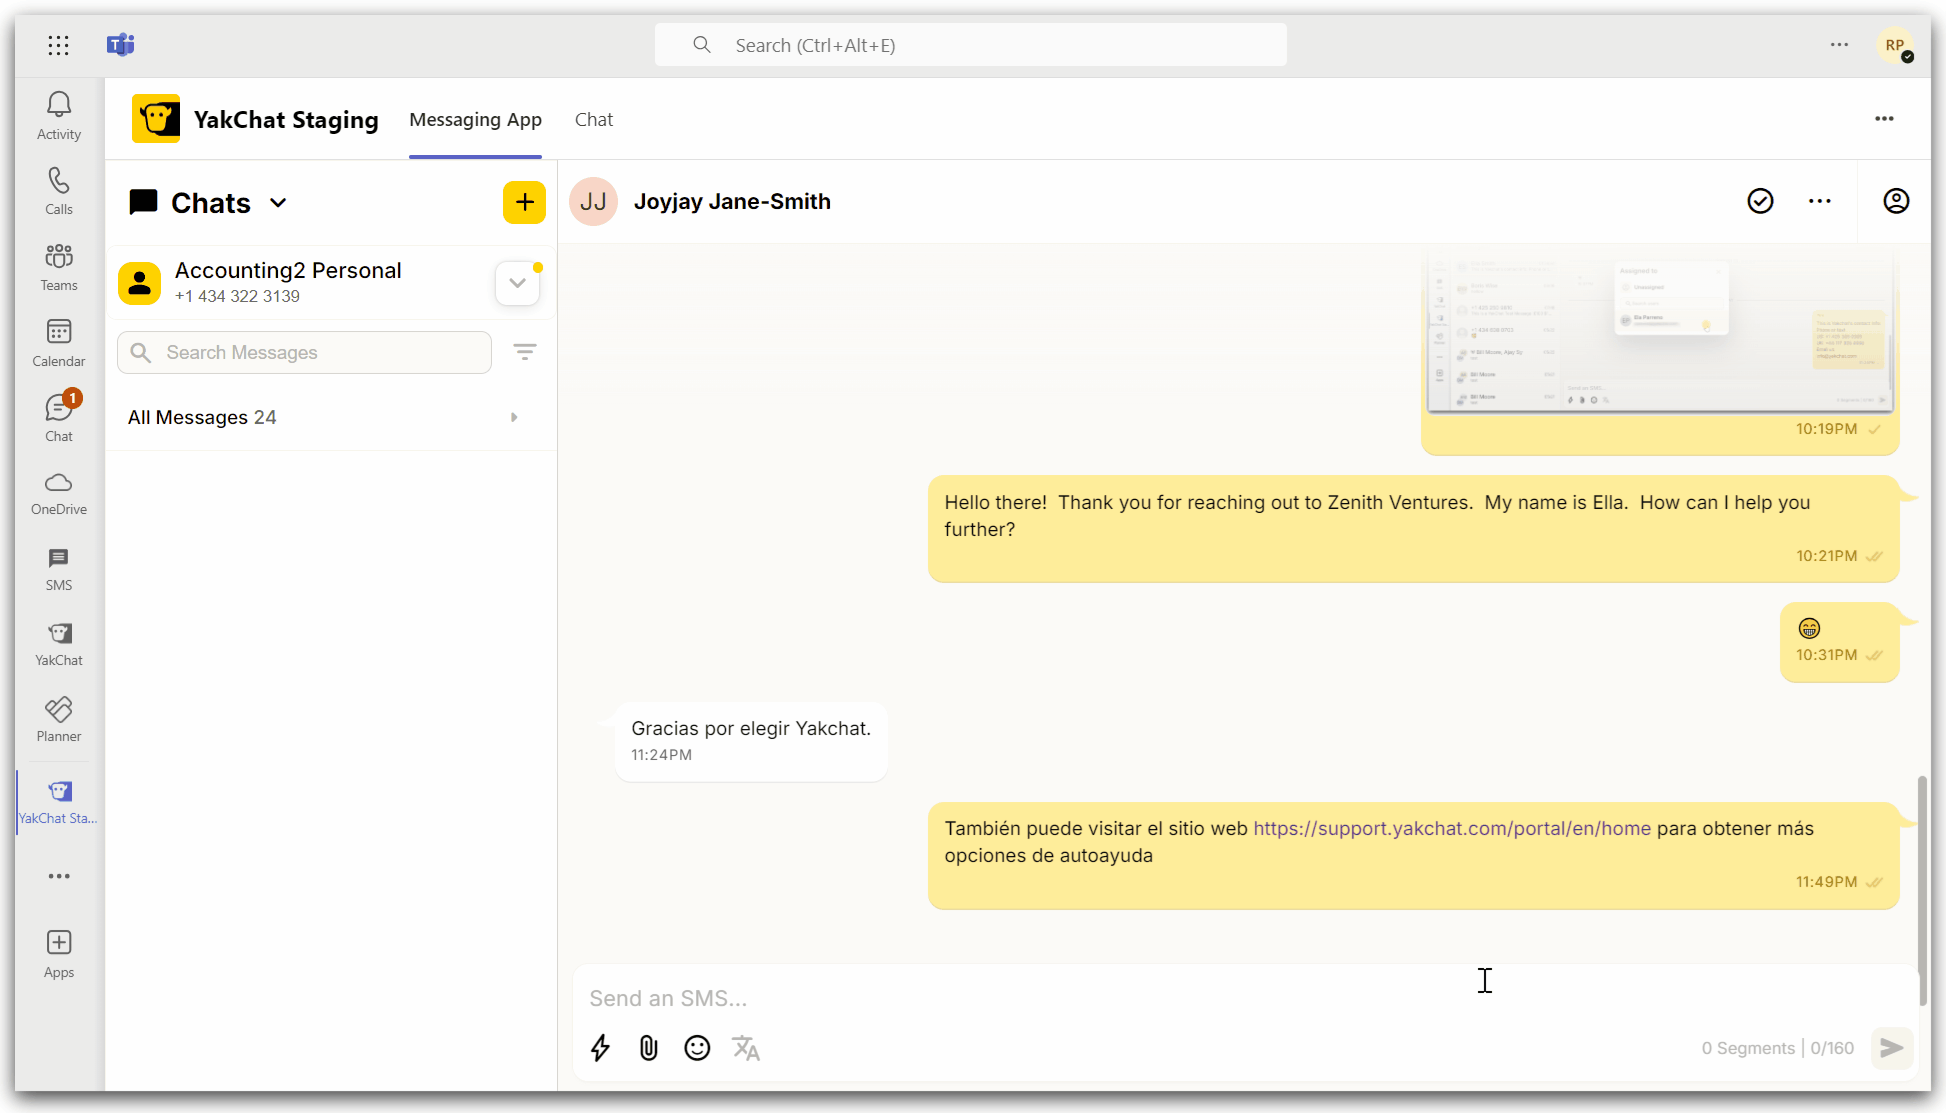This screenshot has width=1946, height=1113.
Task: Open conversation more options ellipsis
Action: (1820, 201)
